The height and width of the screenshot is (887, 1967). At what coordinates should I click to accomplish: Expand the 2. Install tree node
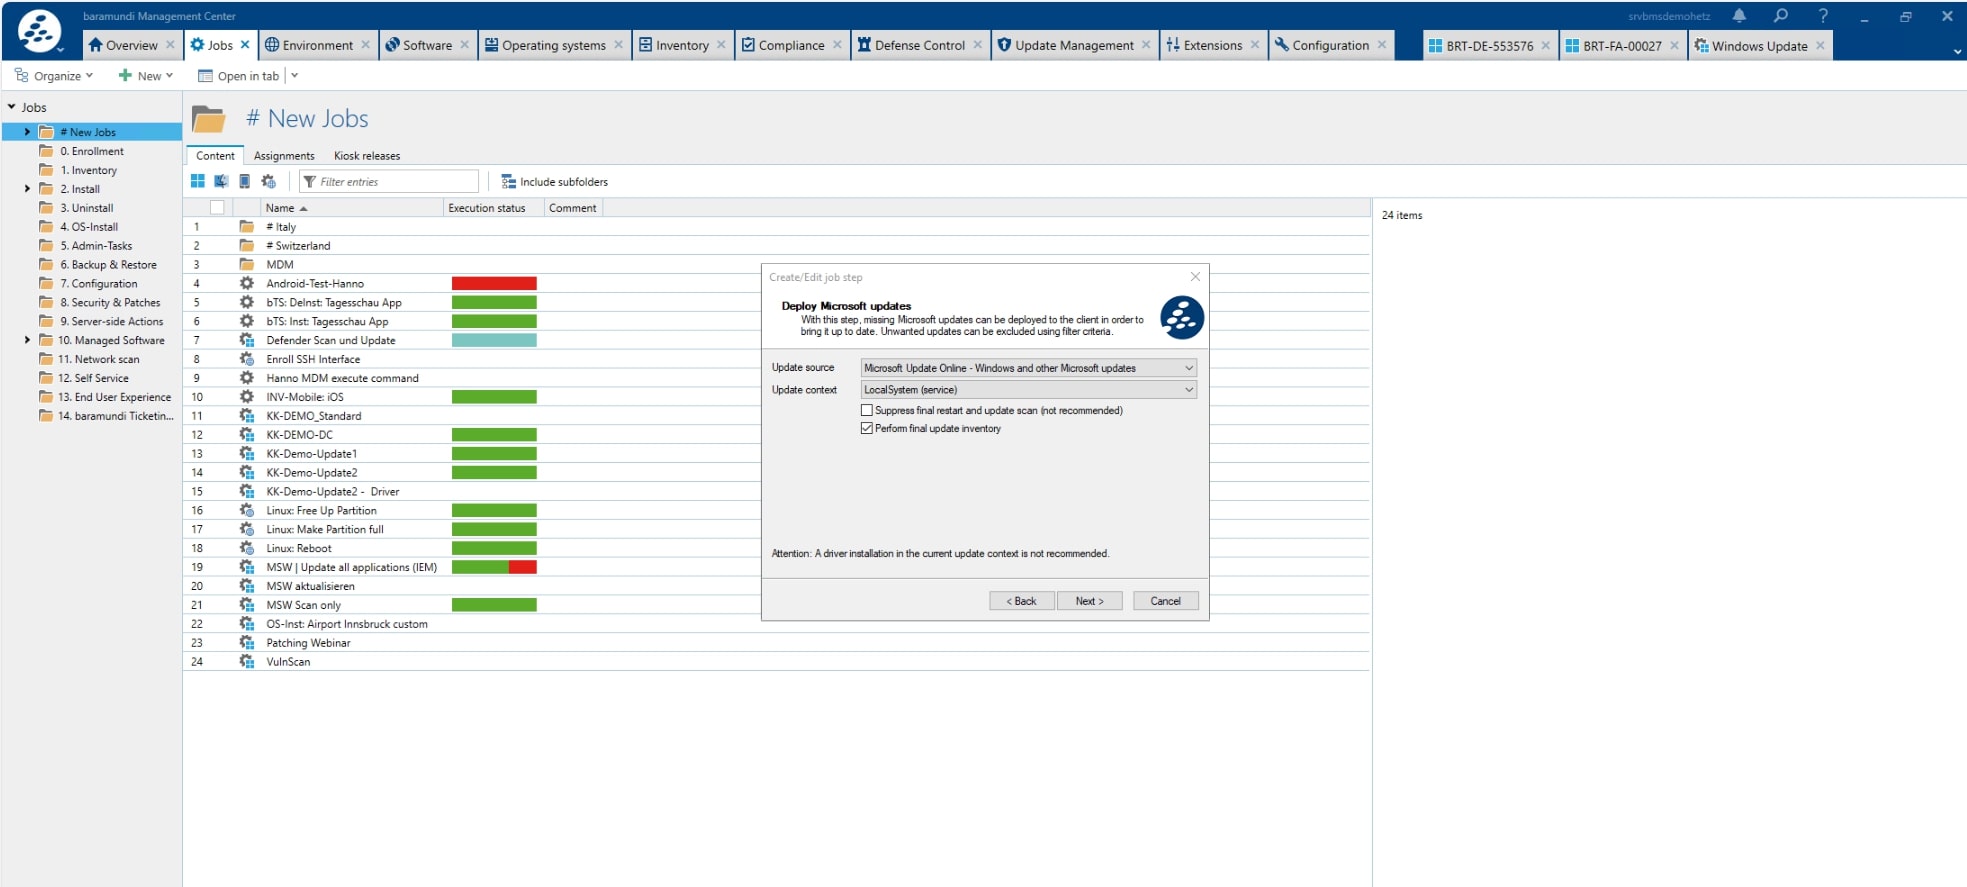pyautogui.click(x=27, y=189)
